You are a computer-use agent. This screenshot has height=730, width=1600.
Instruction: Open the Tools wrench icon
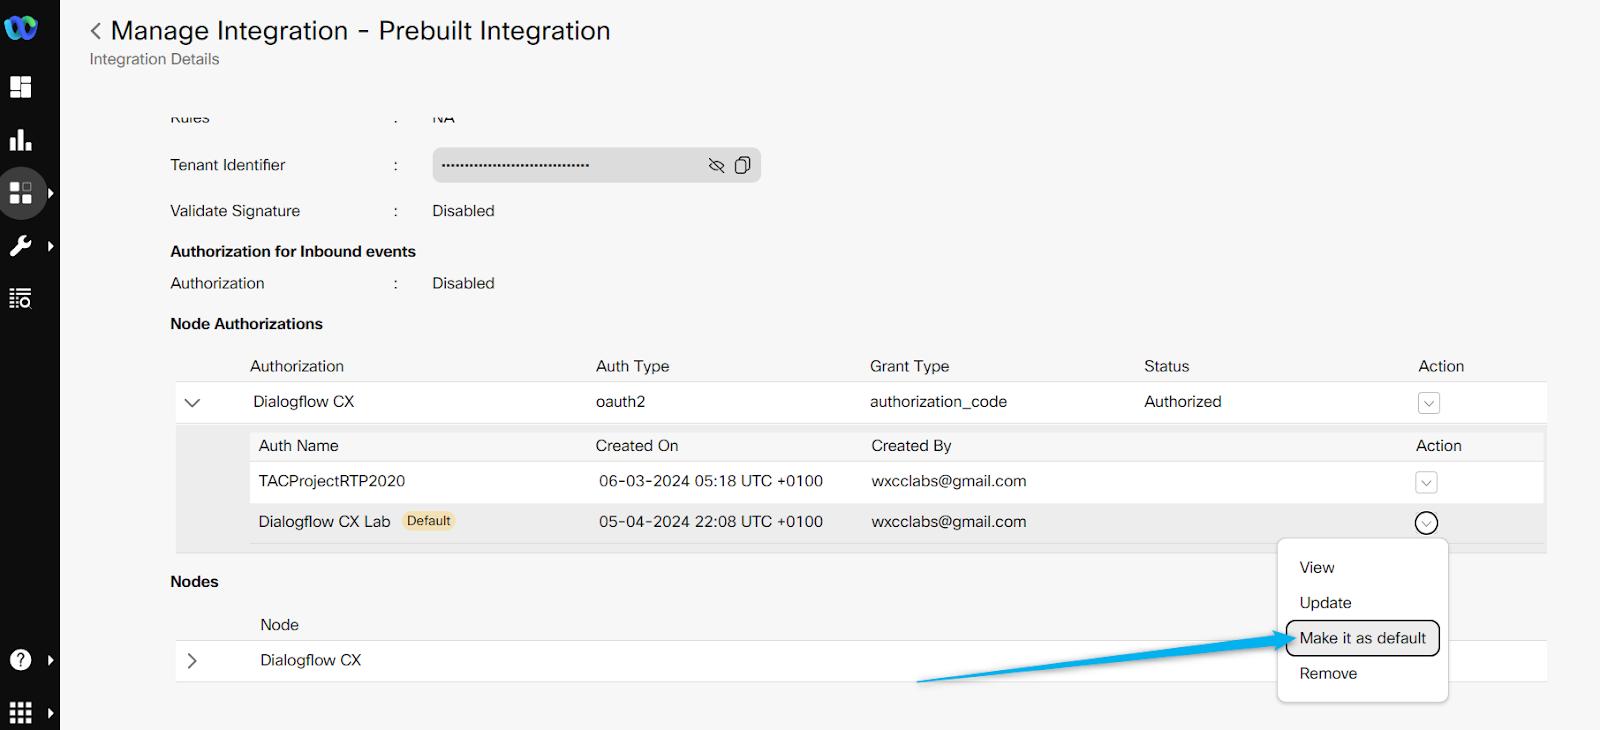pyautogui.click(x=21, y=246)
